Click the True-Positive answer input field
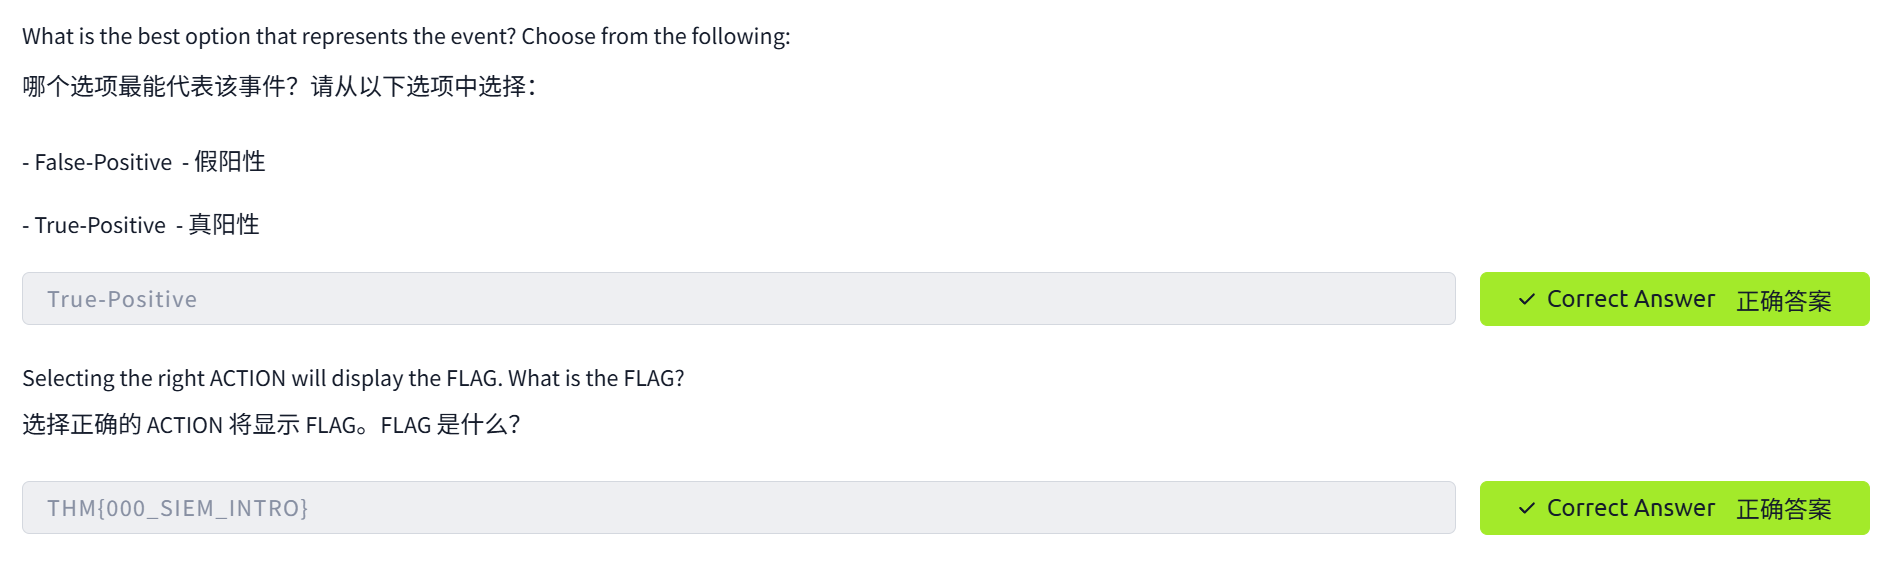The width and height of the screenshot is (1903, 568). tap(738, 299)
